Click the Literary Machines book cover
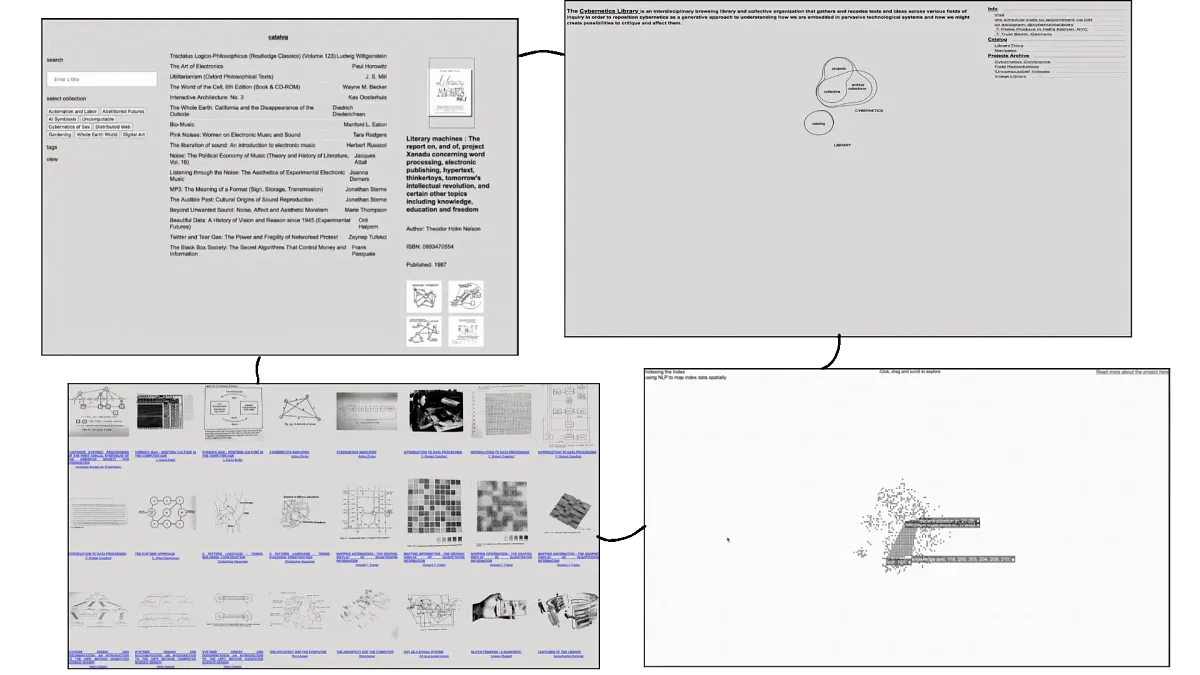 [x=450, y=93]
